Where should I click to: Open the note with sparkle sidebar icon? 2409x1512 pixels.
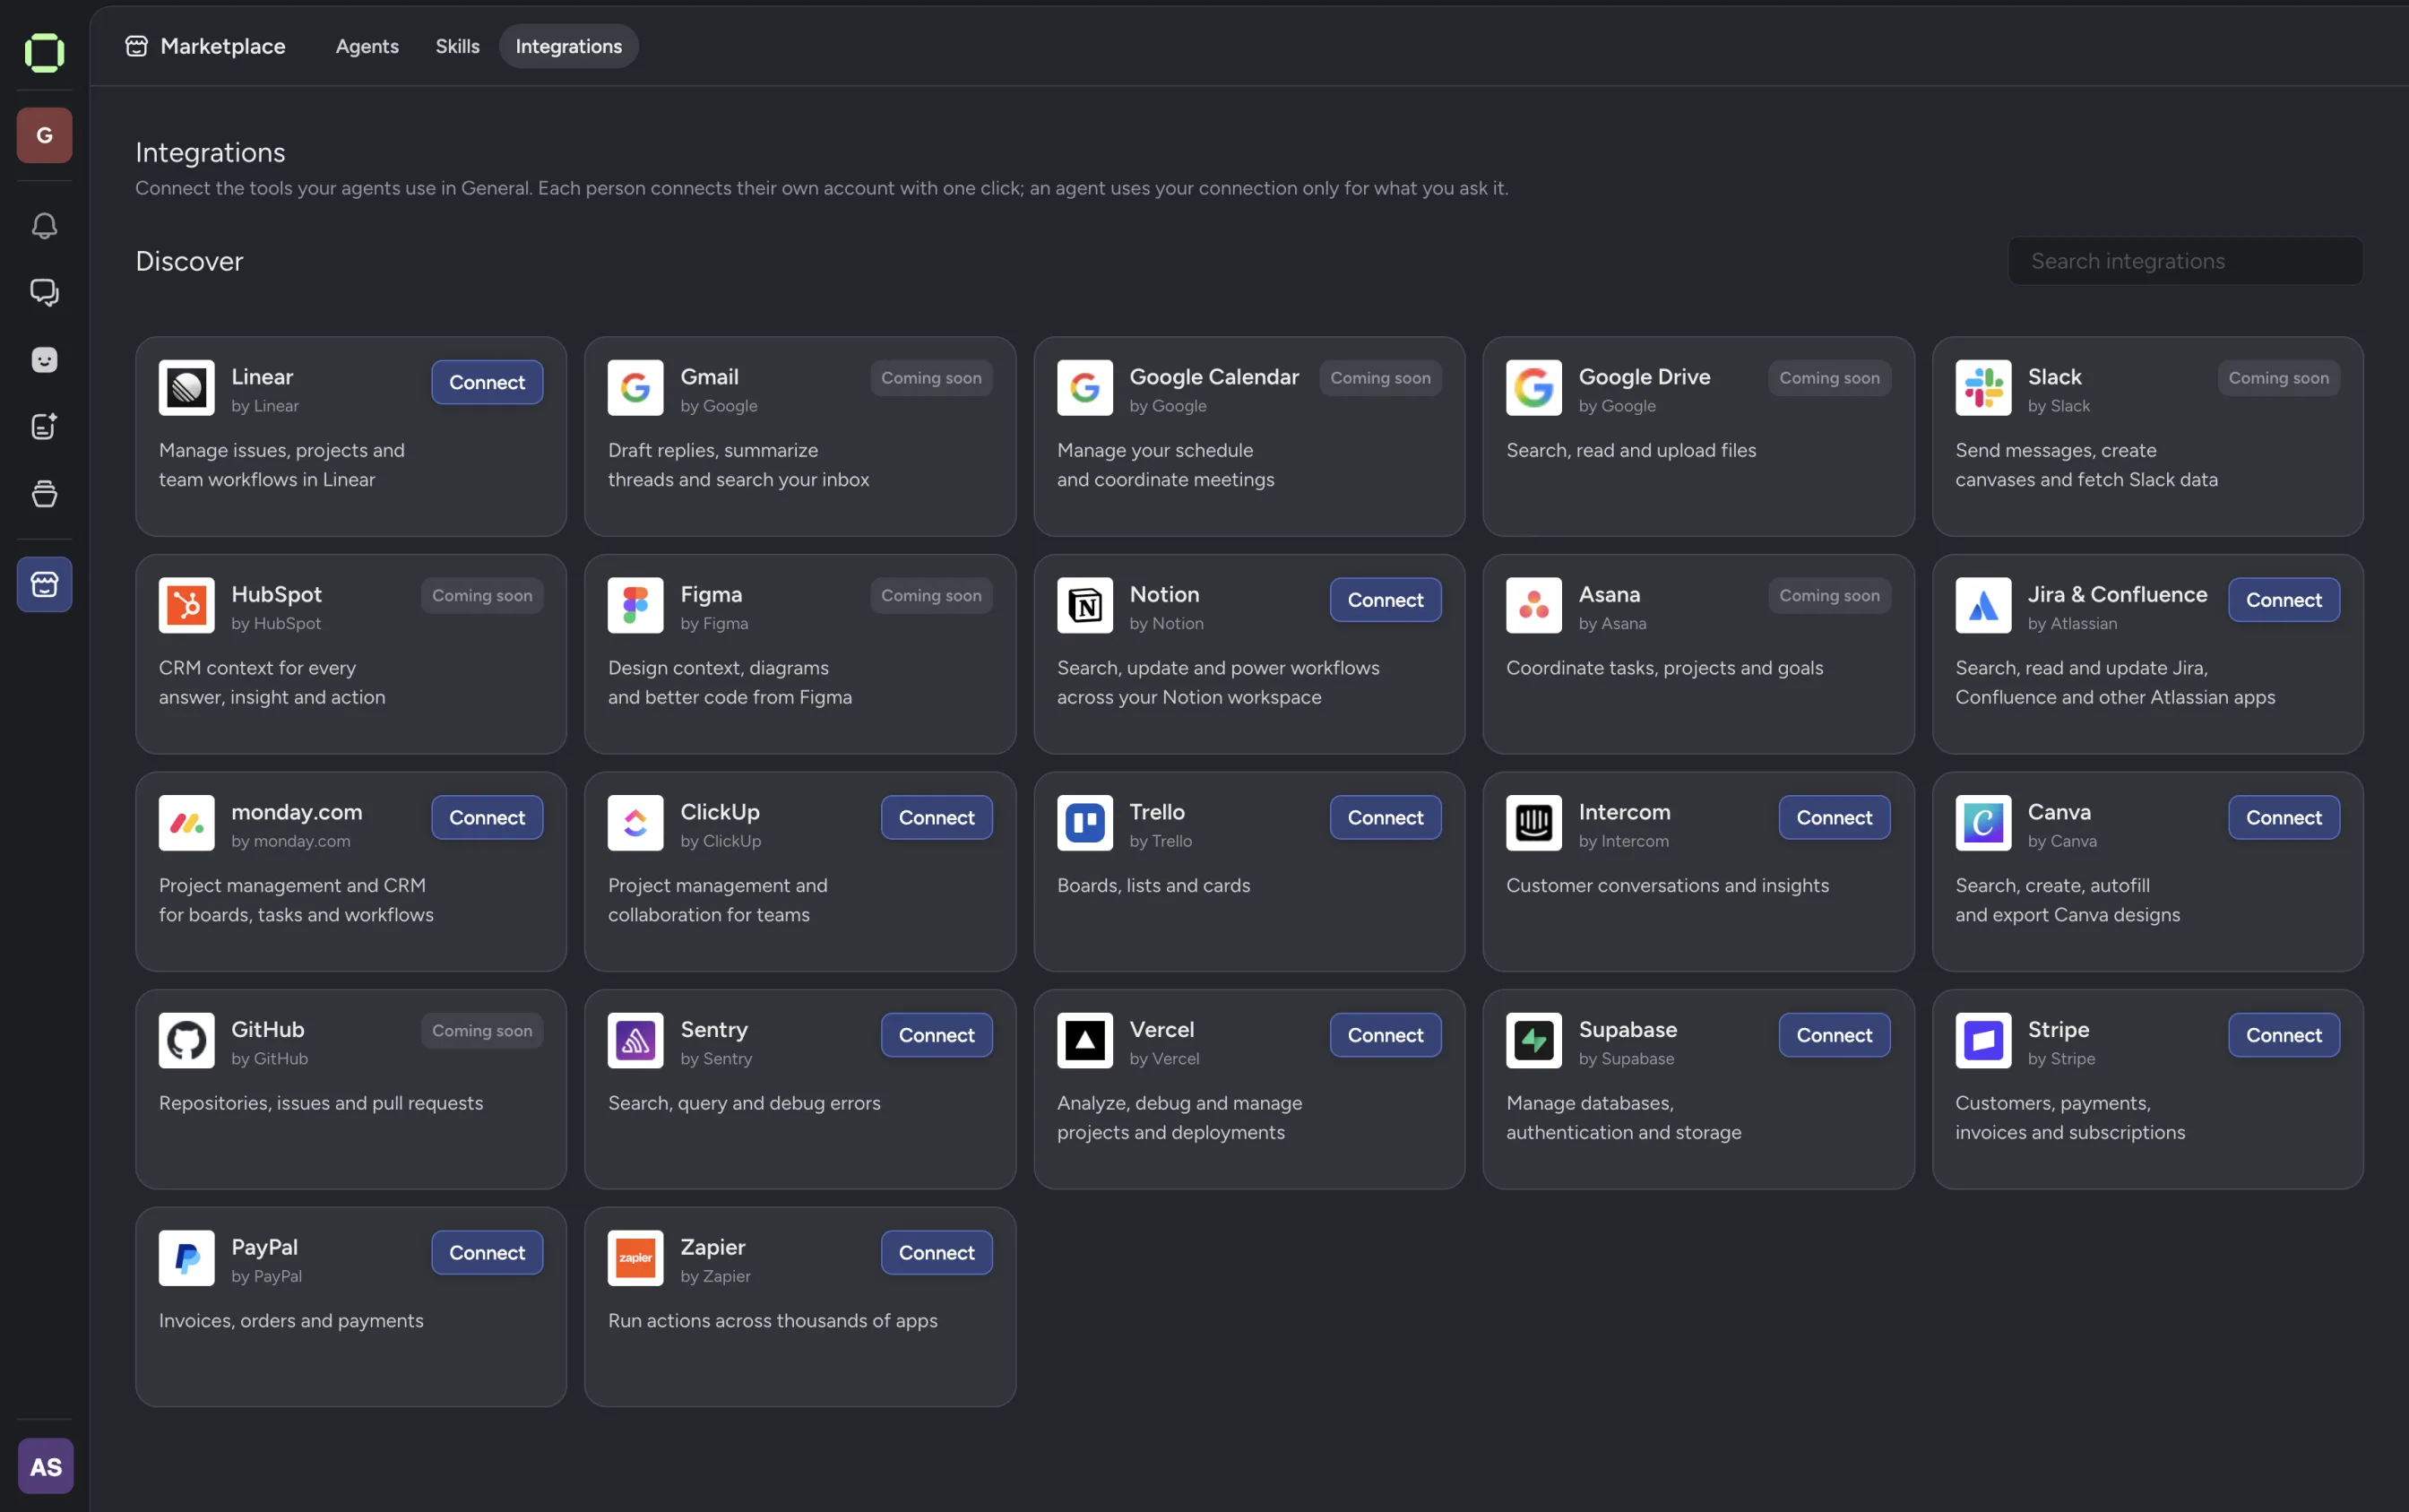click(44, 426)
